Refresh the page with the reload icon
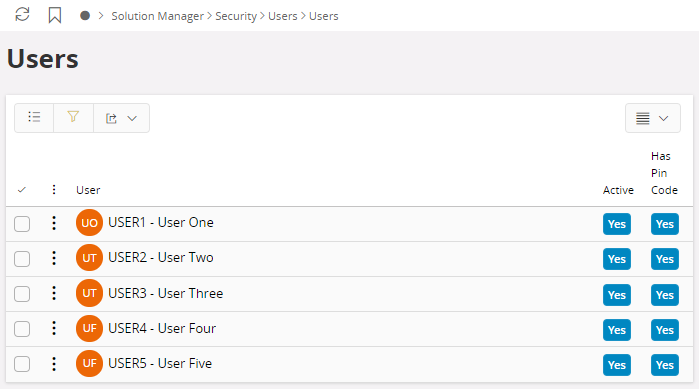This screenshot has height=389, width=699. click(x=22, y=15)
